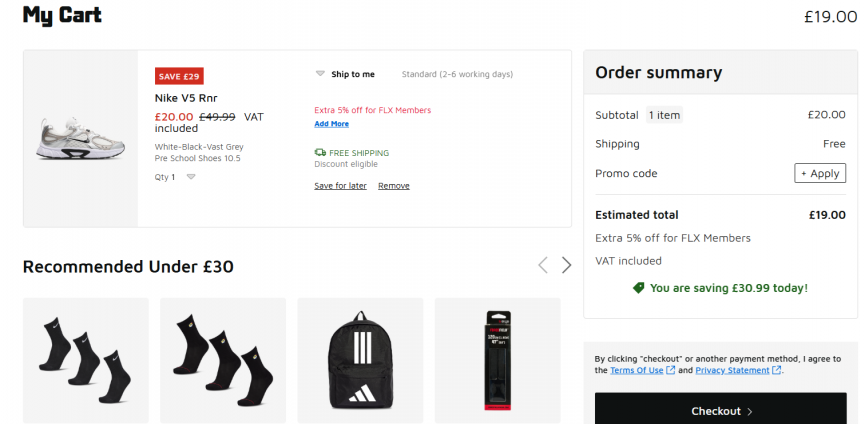The width and height of the screenshot is (865, 424).
Task: Open the Terms Of Use link
Action: pyautogui.click(x=637, y=370)
